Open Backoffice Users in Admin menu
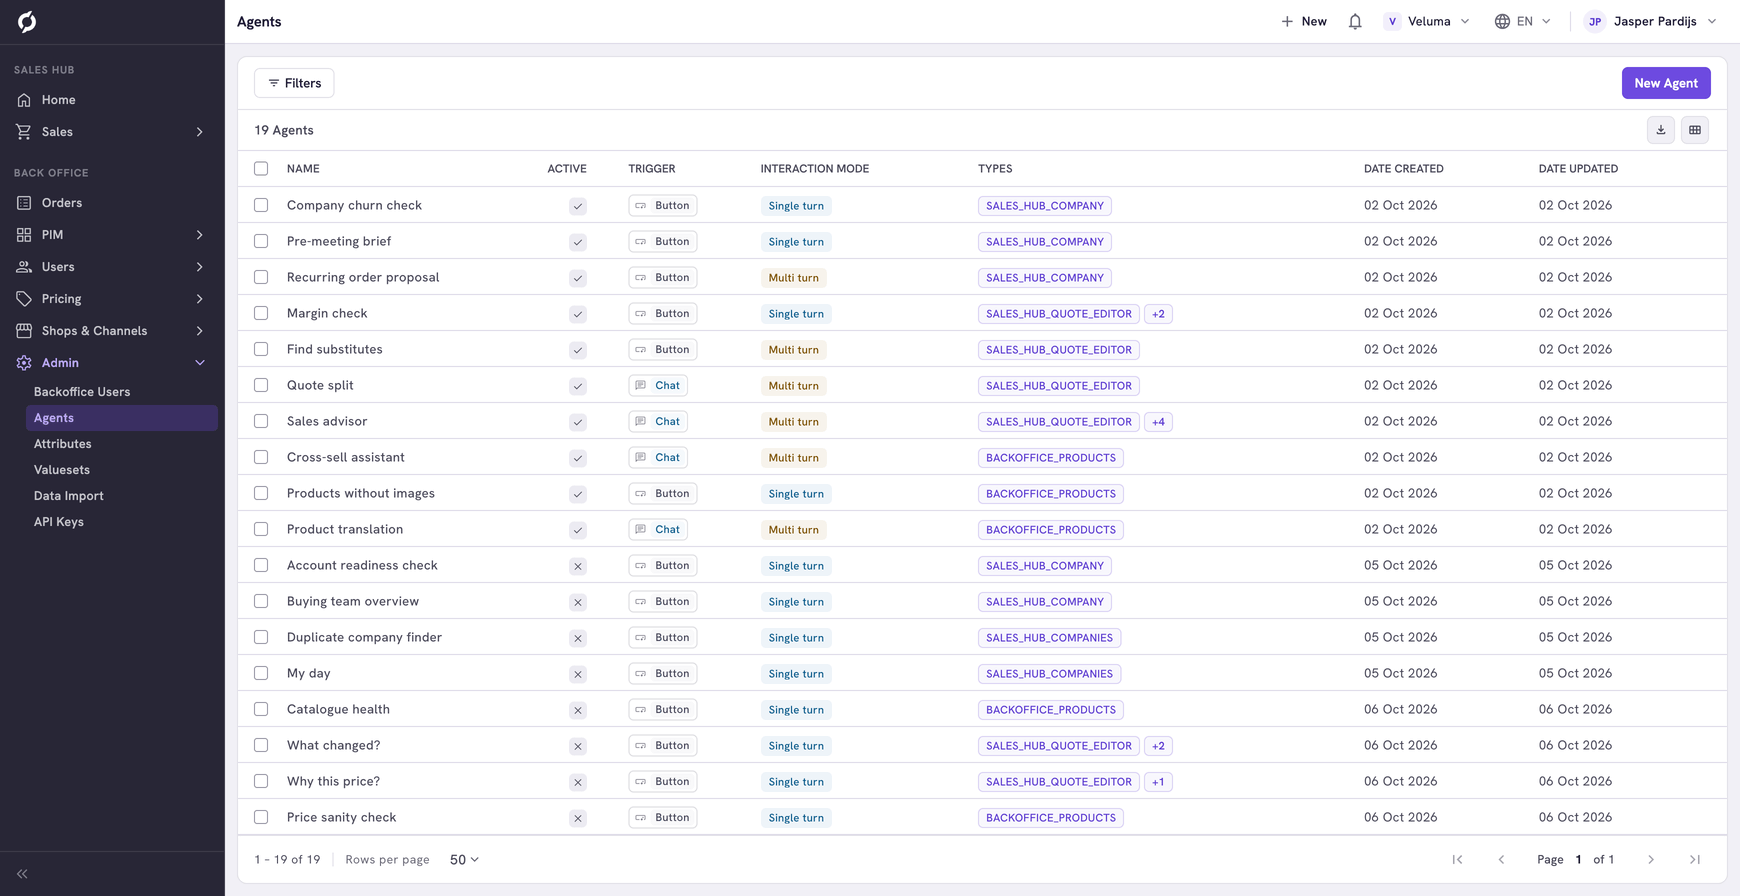1740x896 pixels. coord(82,392)
